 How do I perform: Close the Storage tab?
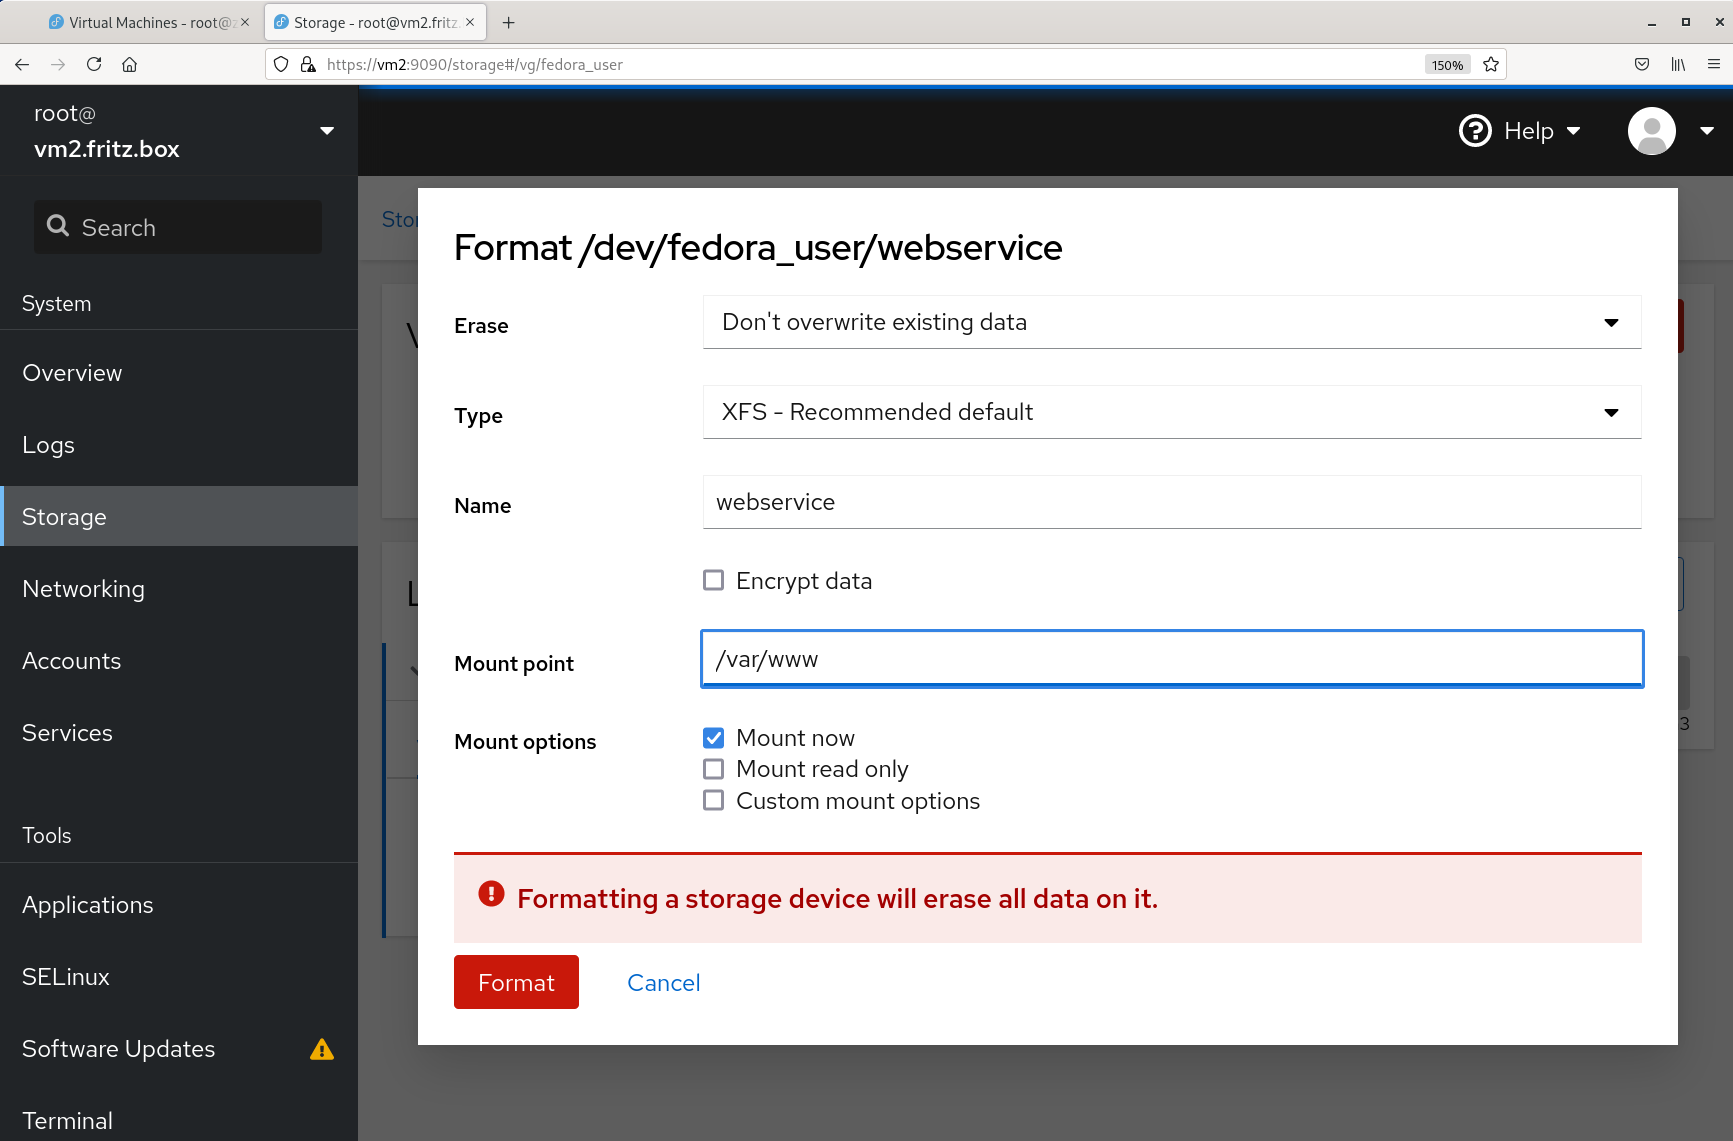tap(470, 22)
